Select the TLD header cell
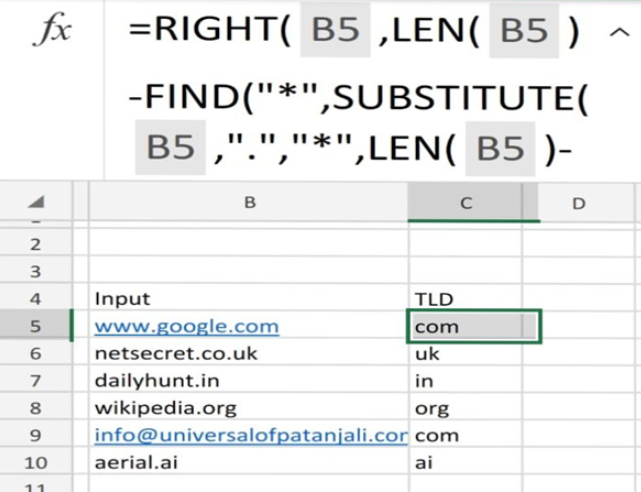Viewport: 641px width, 492px height. pos(465,299)
